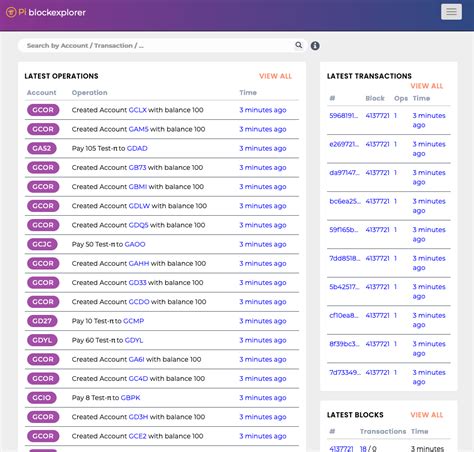Open the hamburger navigation menu
Image resolution: width=474 pixels, height=452 pixels.
click(x=451, y=12)
